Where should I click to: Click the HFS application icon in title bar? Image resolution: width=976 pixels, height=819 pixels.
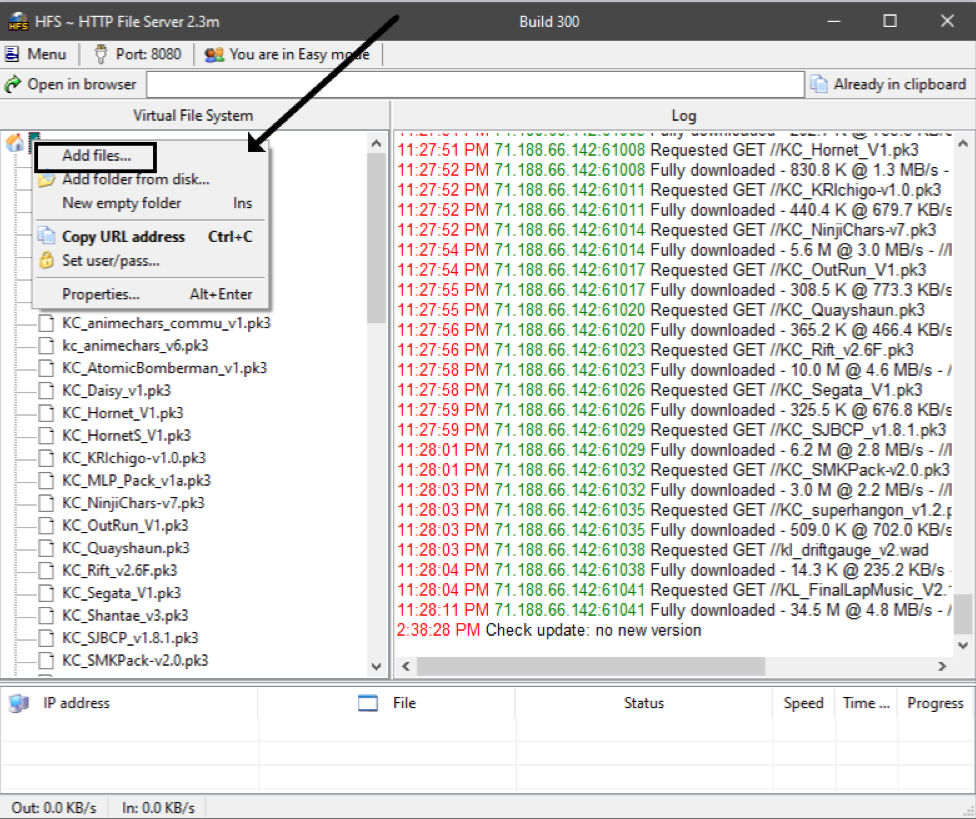(17, 22)
